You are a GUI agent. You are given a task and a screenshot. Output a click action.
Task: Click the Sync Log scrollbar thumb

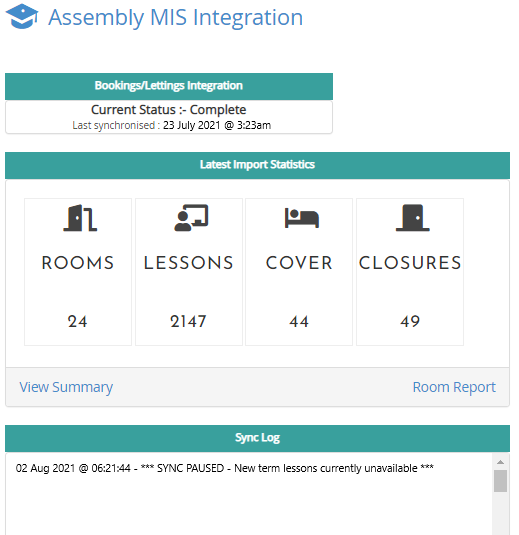pos(500,481)
